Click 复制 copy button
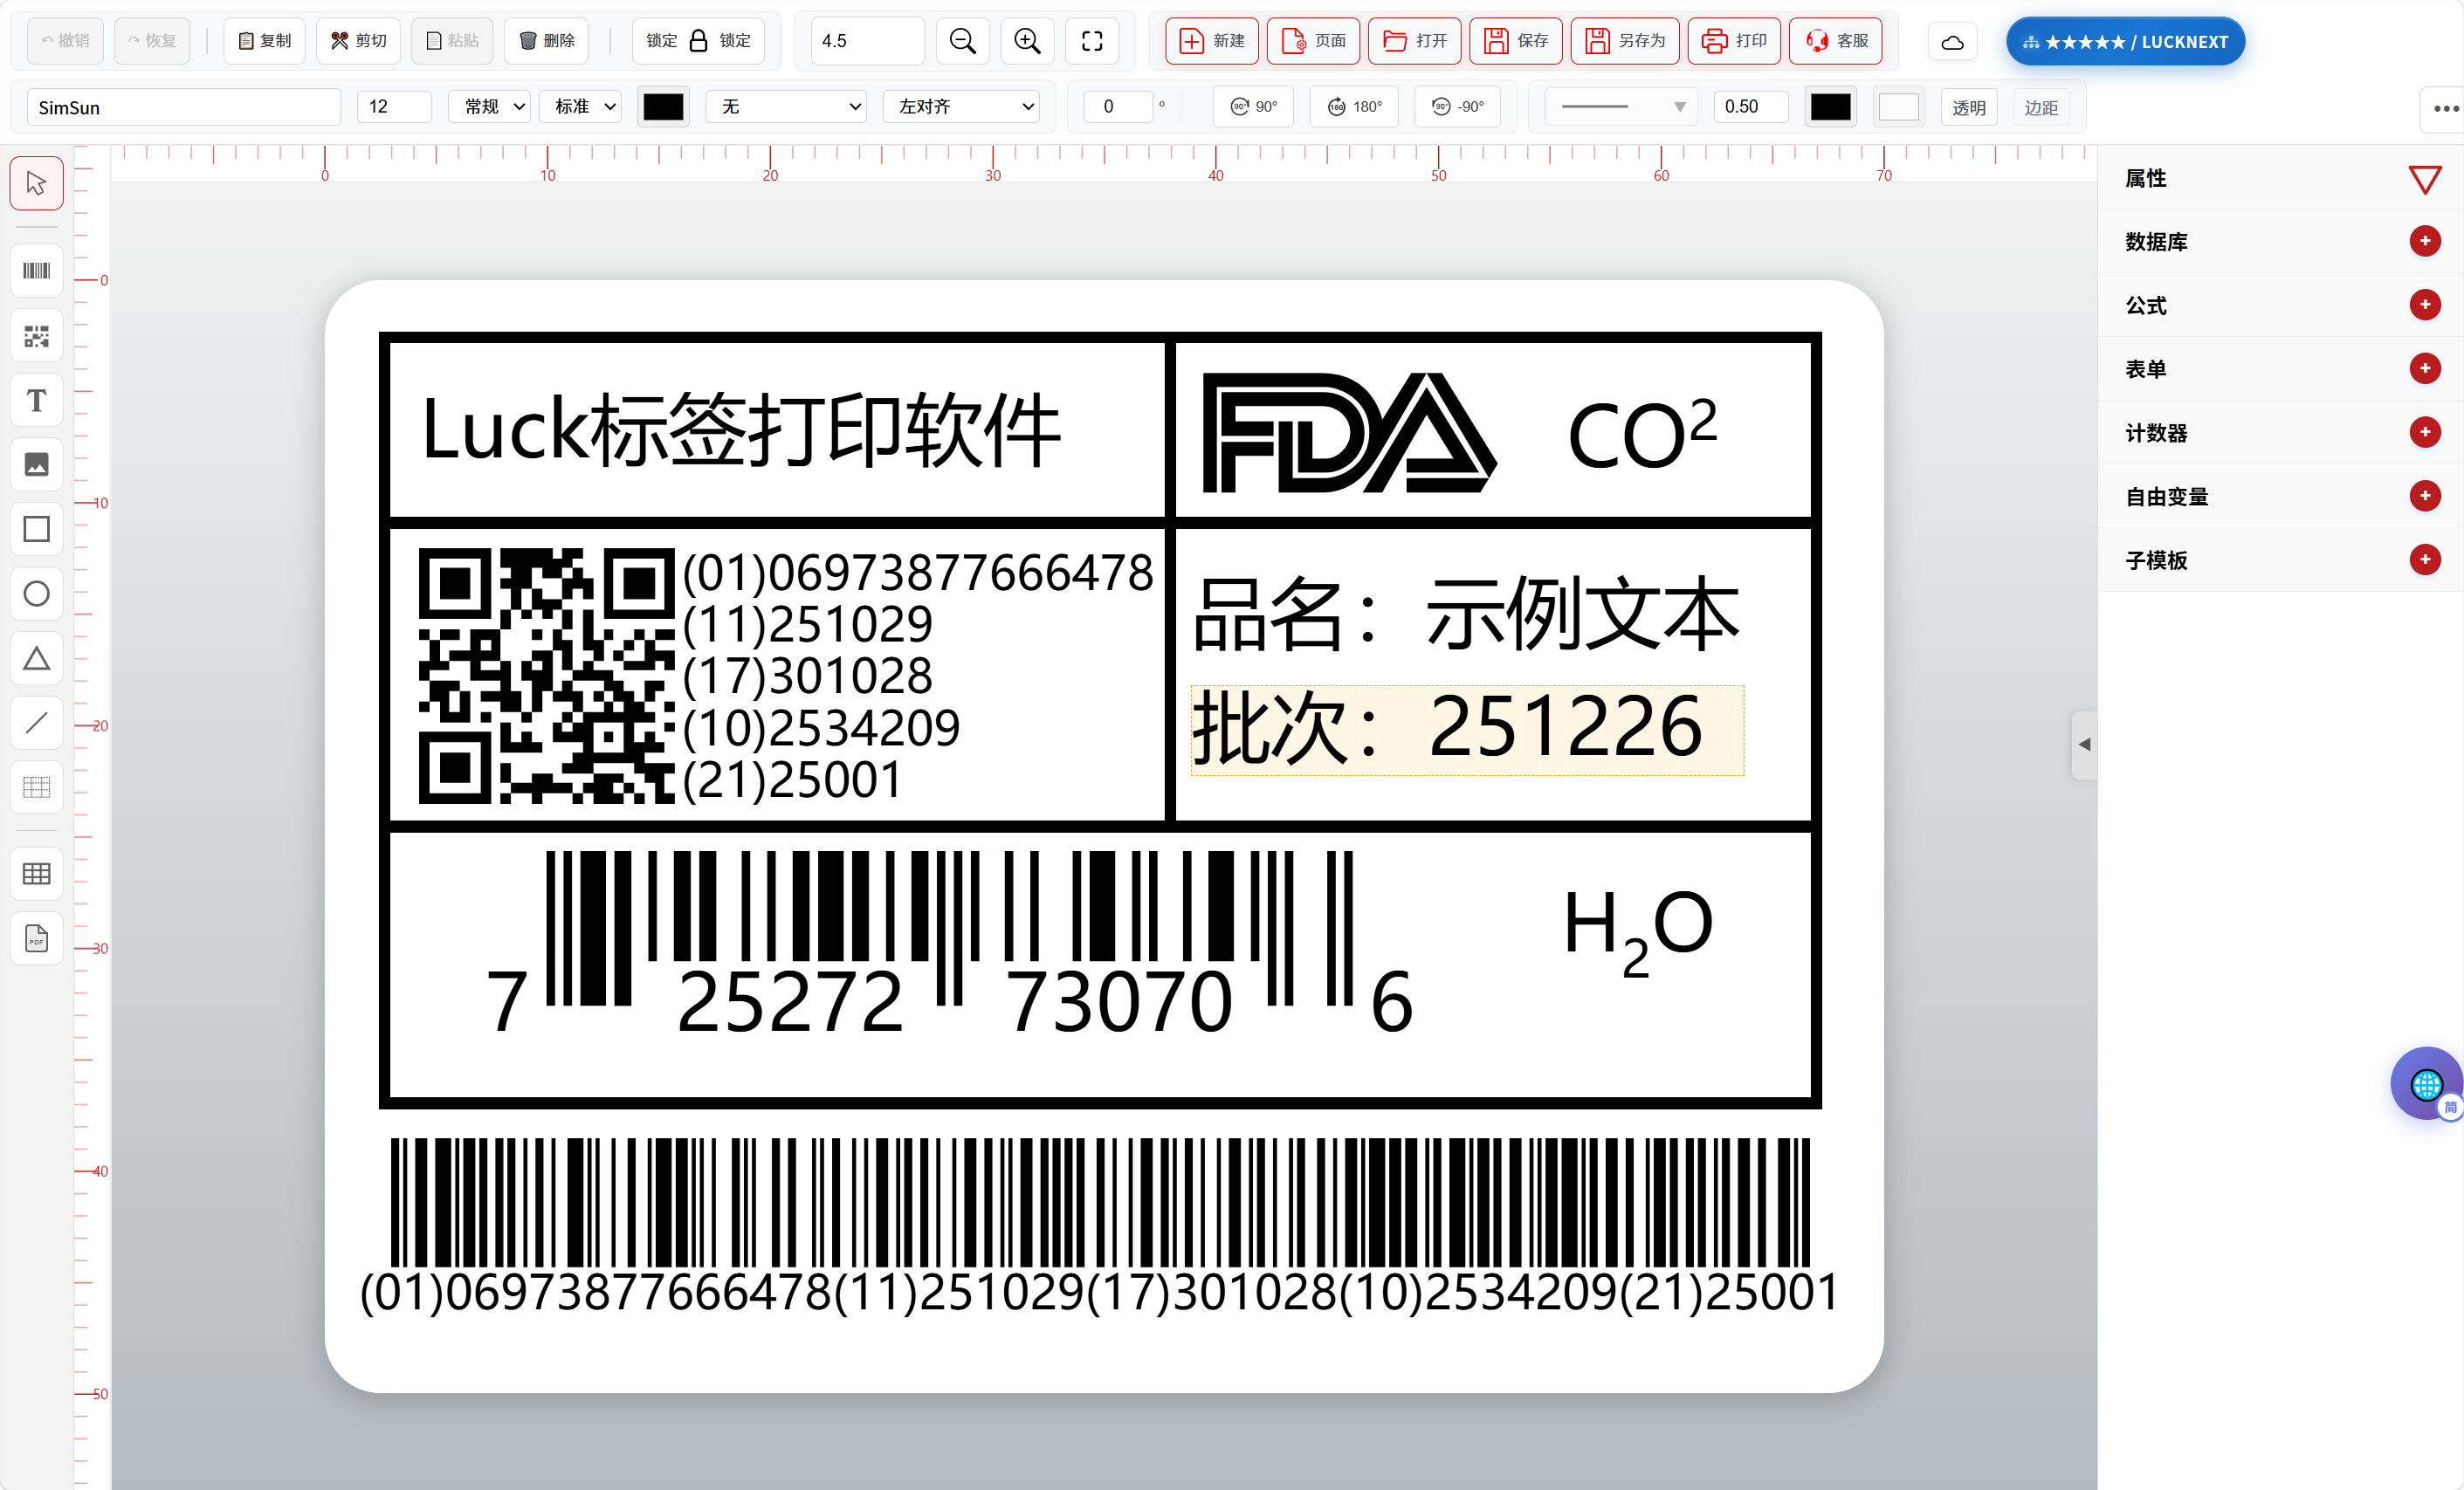 (264, 41)
